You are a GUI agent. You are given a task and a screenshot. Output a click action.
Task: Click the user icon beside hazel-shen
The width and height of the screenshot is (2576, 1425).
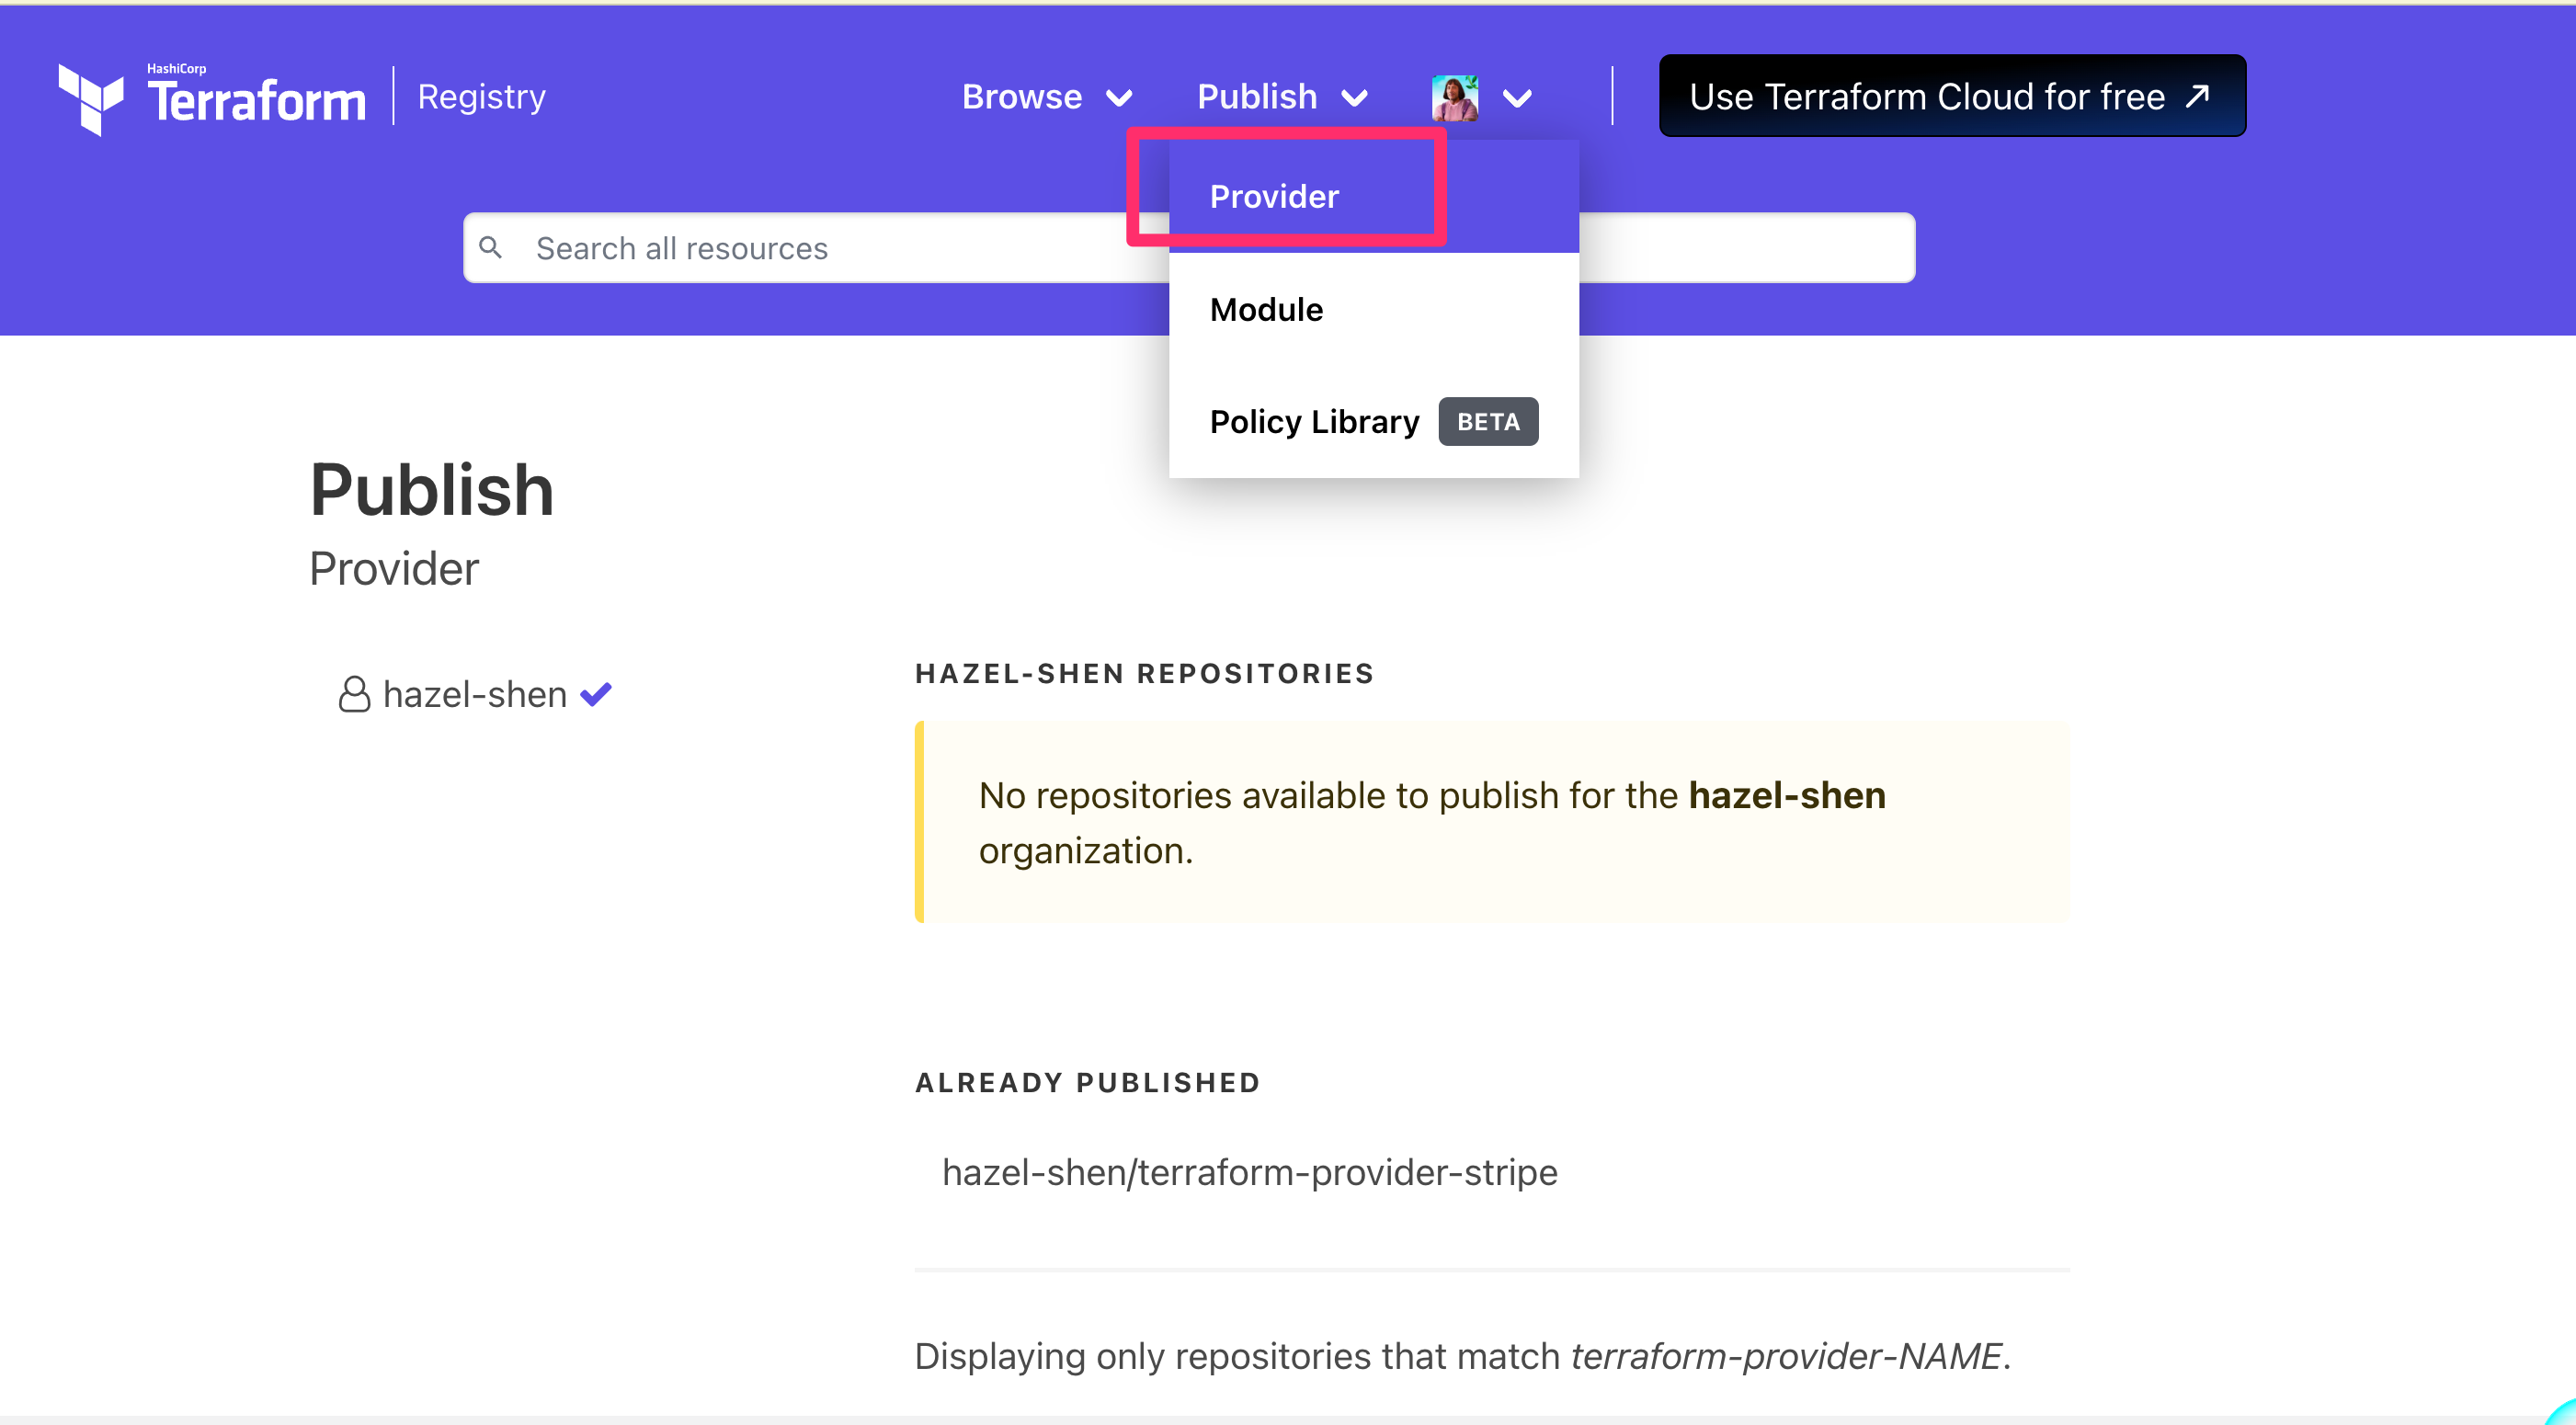(353, 694)
